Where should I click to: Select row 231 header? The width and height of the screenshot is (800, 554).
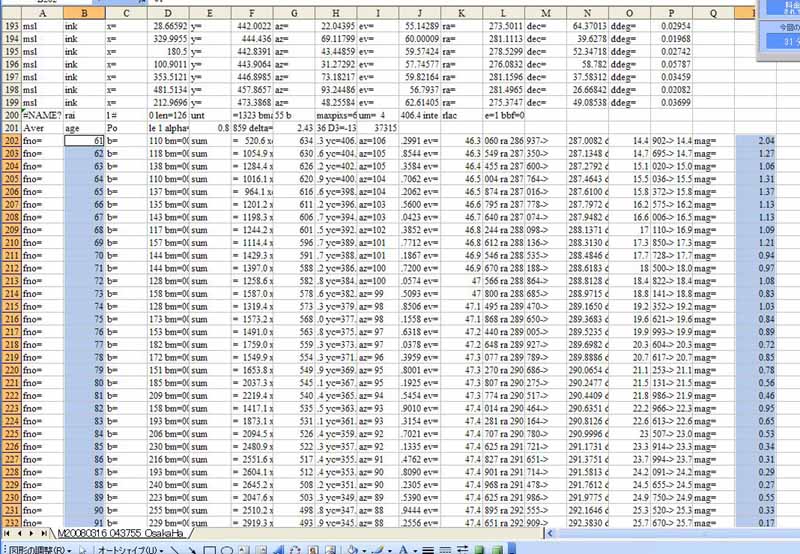coord(11,510)
